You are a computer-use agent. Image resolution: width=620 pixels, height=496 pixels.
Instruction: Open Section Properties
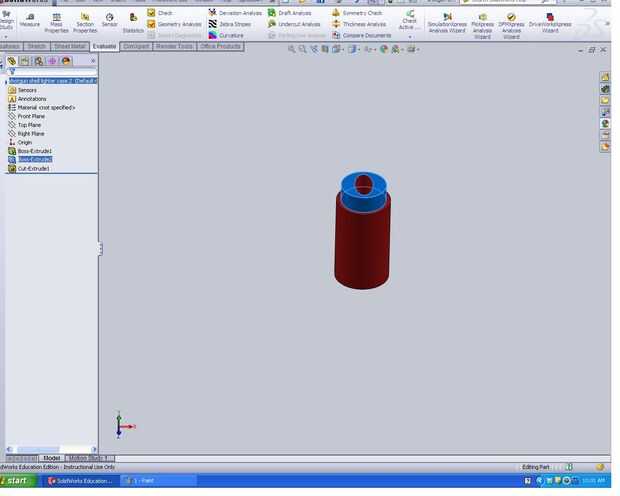[85, 23]
